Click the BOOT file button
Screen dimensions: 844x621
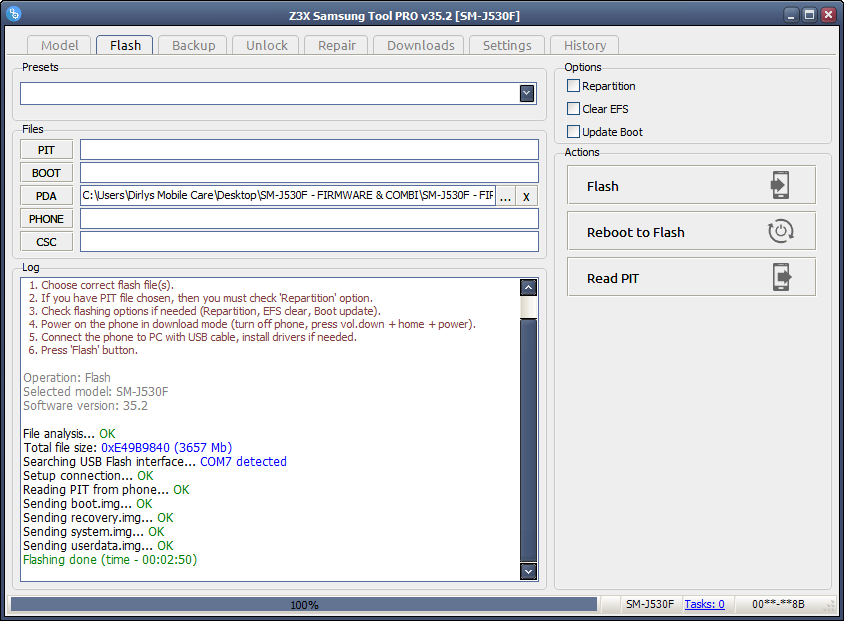click(46, 173)
